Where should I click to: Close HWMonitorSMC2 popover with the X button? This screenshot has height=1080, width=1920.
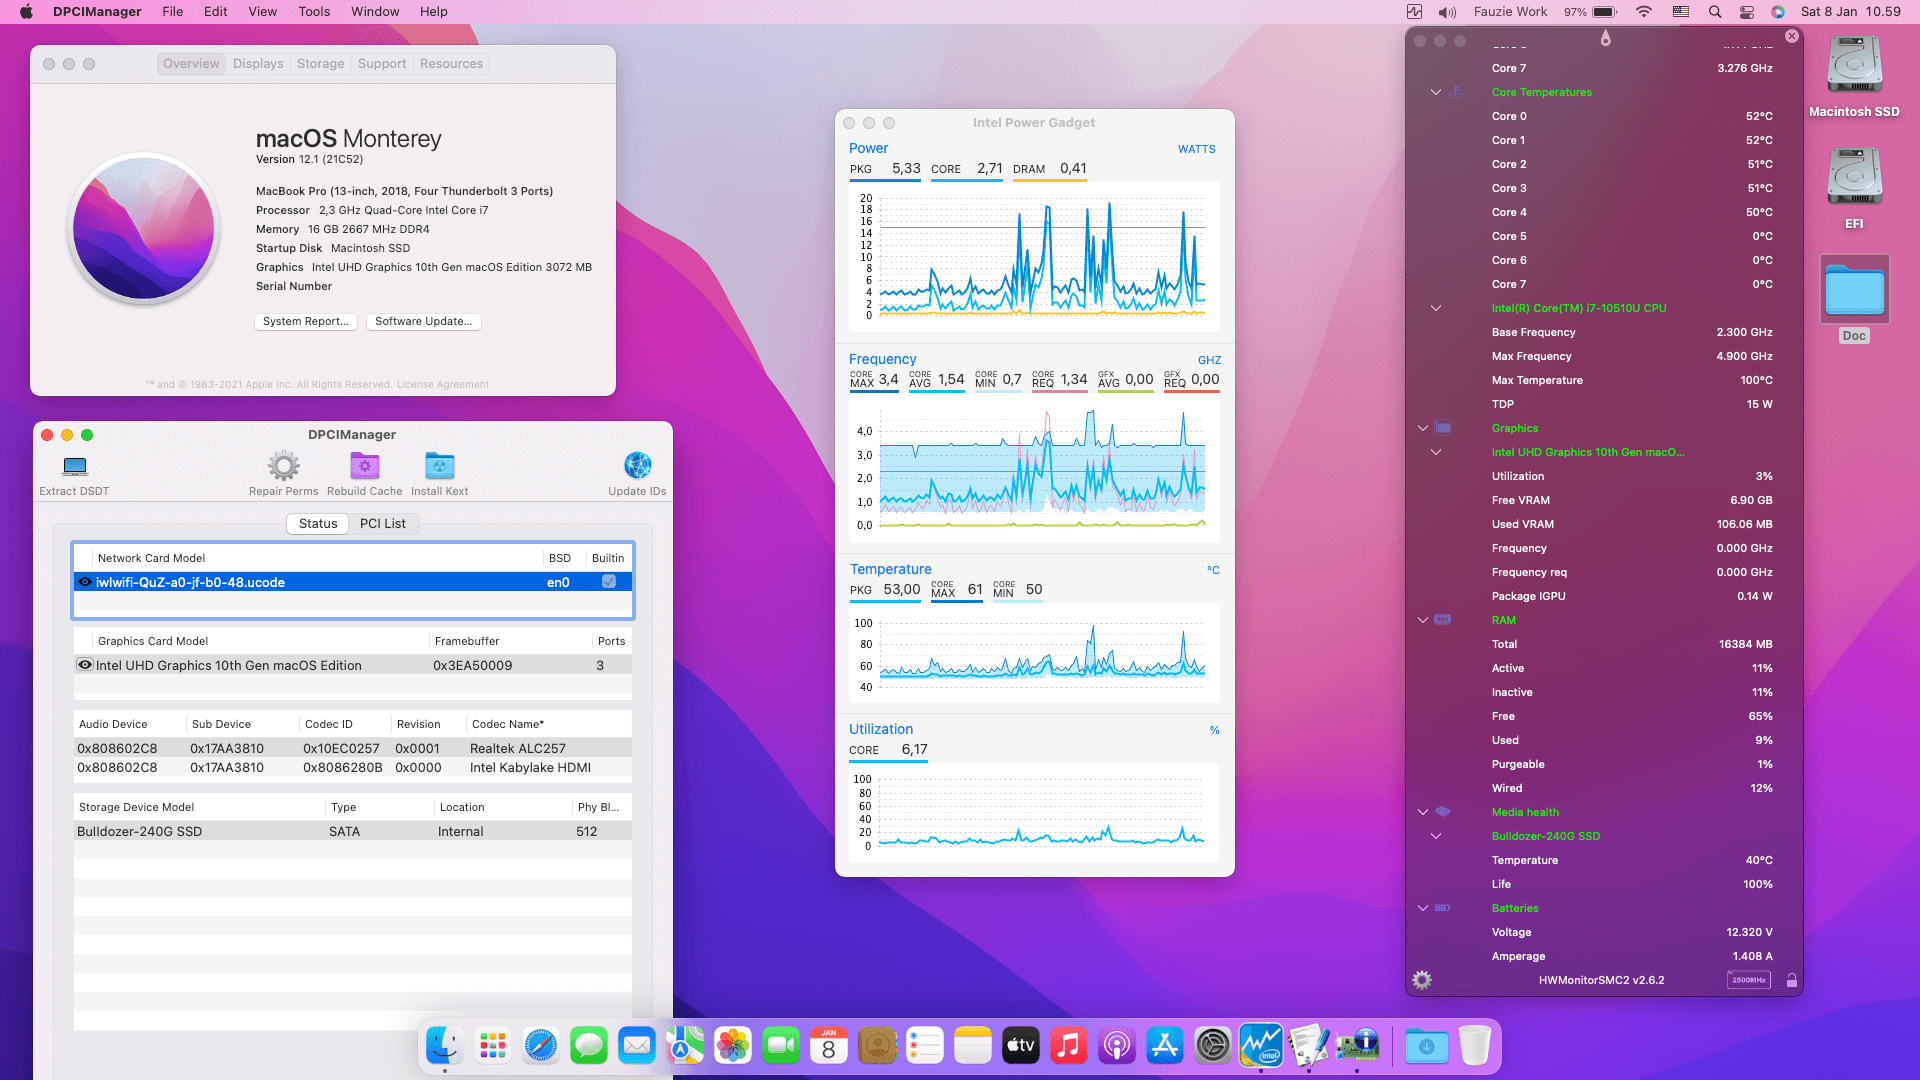1792,36
